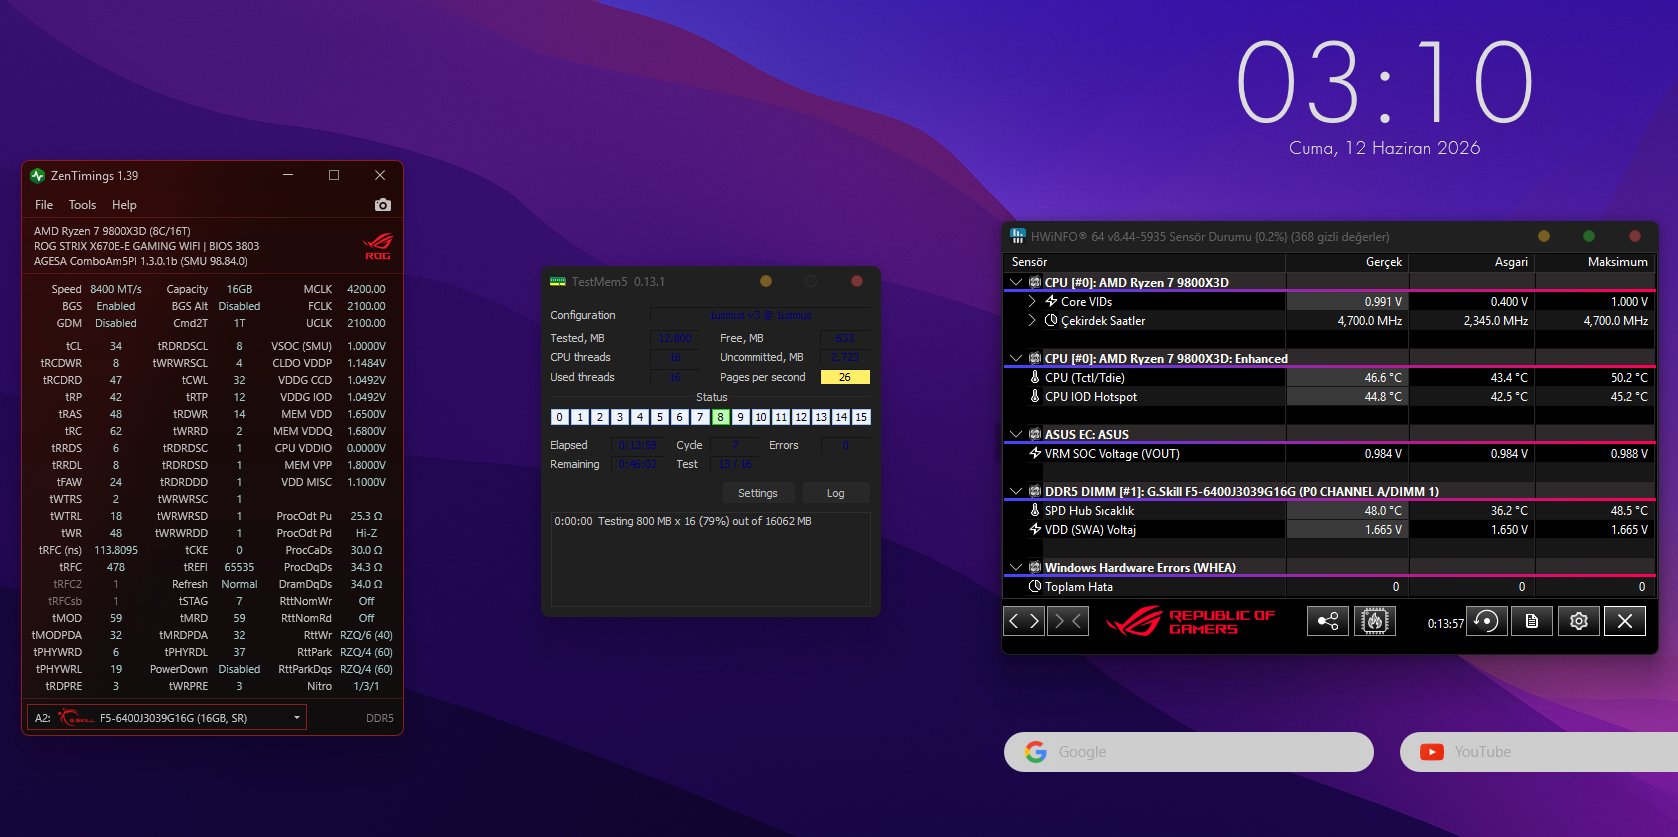The image size is (1678, 837).
Task: Take a ZenTimings screenshot with camera icon
Action: pyautogui.click(x=382, y=205)
